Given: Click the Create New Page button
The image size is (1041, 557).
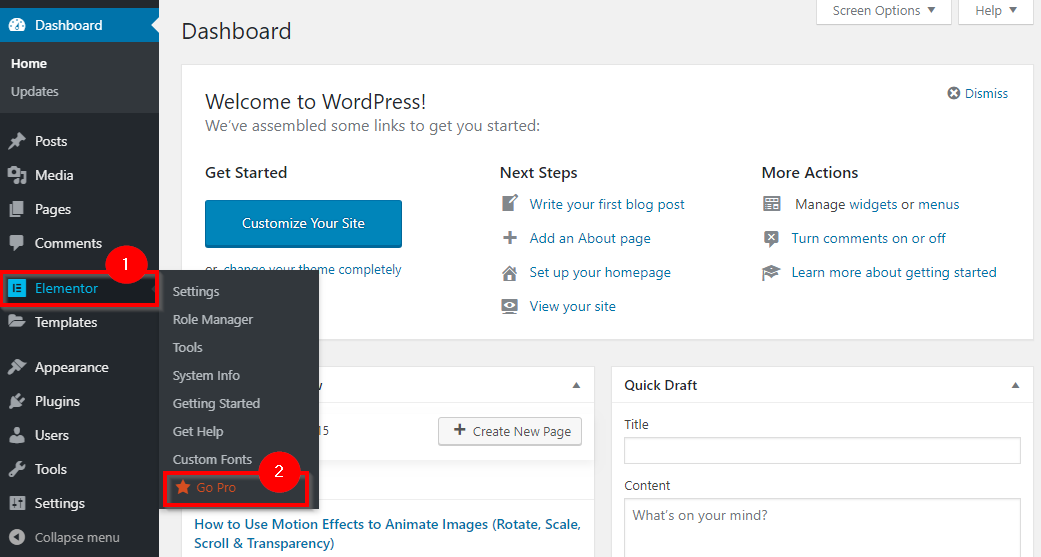Looking at the screenshot, I should click(x=510, y=432).
